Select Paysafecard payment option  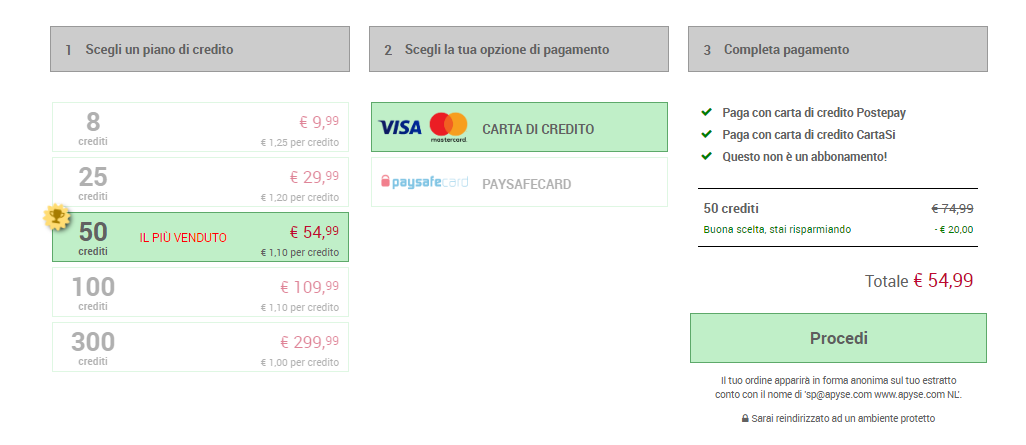click(519, 183)
